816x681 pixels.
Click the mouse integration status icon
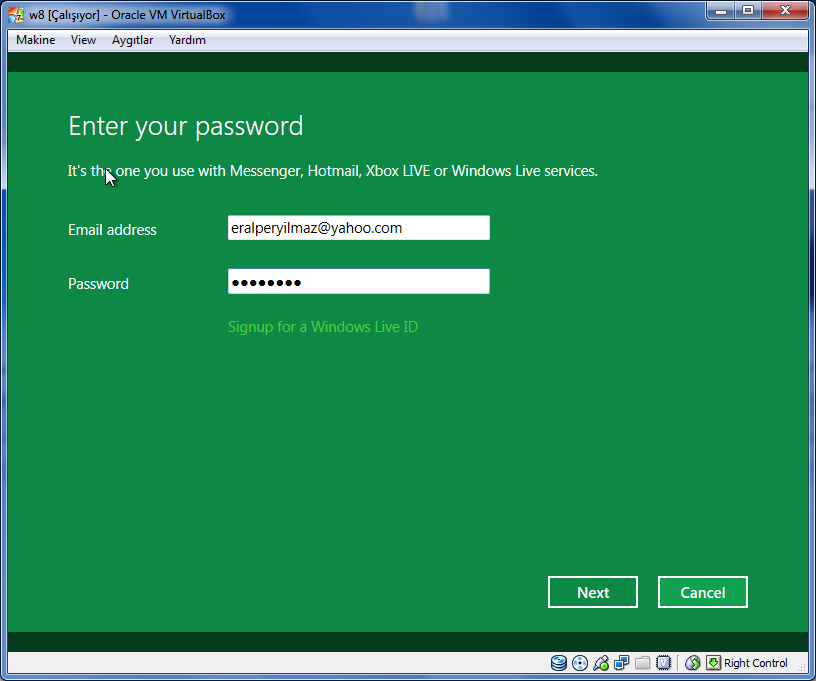[693, 663]
